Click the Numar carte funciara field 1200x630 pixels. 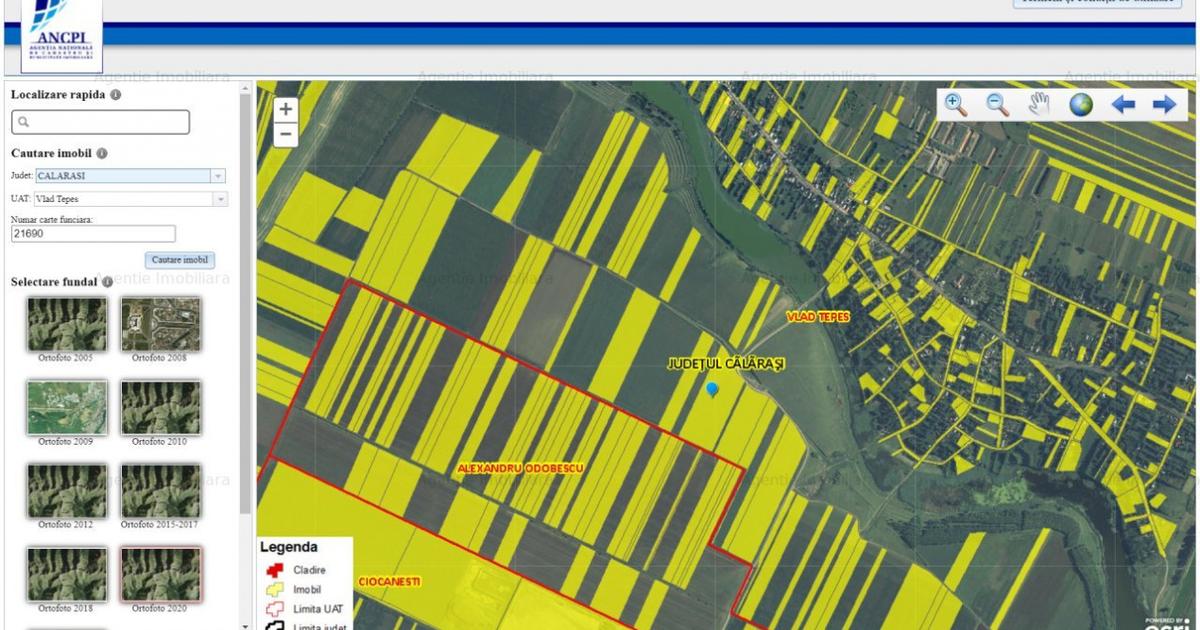(93, 234)
